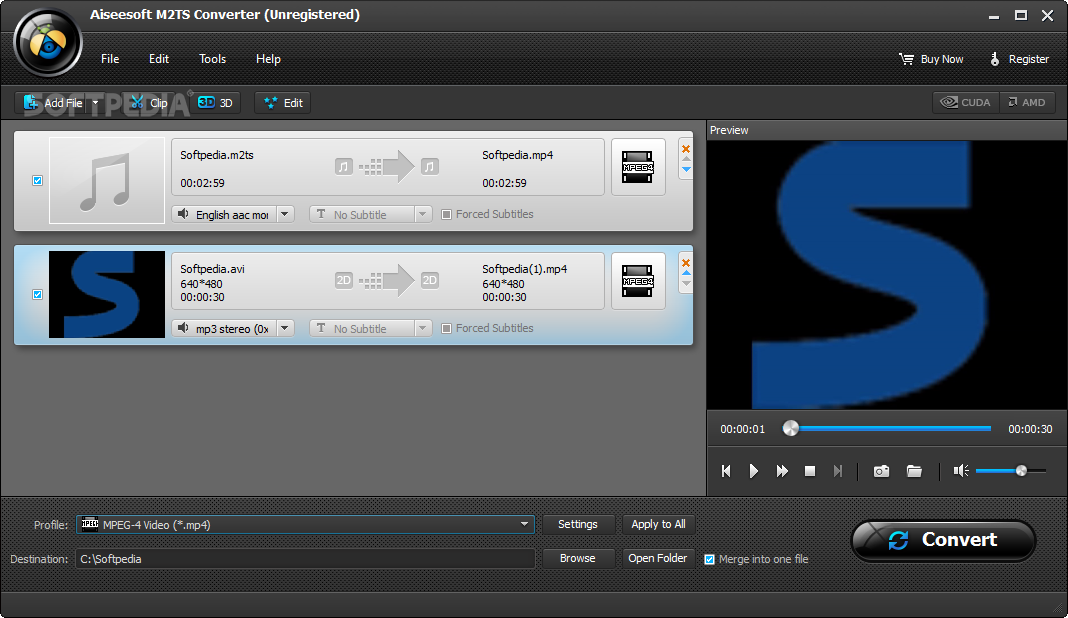The image size is (1068, 618).
Task: Click Apply to All button
Action: [658, 524]
